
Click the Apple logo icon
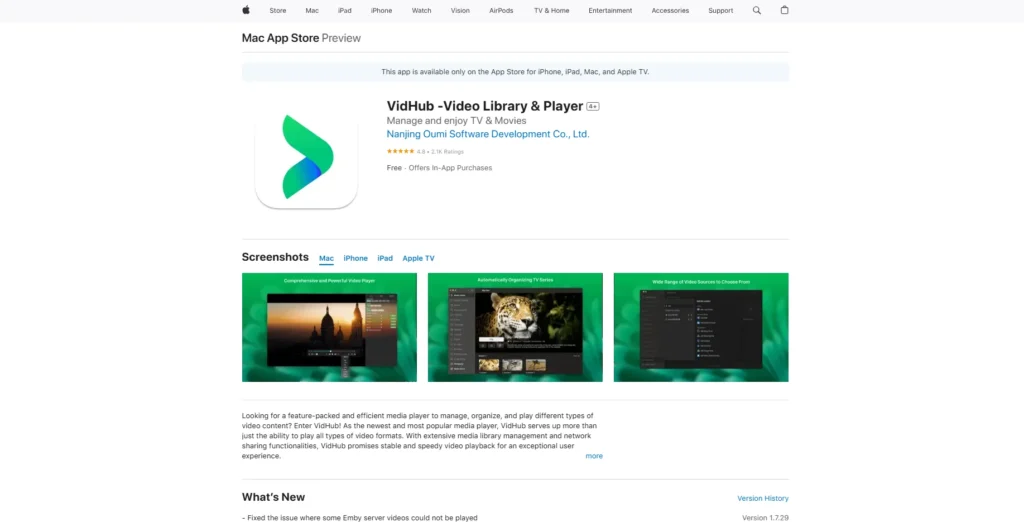coord(246,10)
